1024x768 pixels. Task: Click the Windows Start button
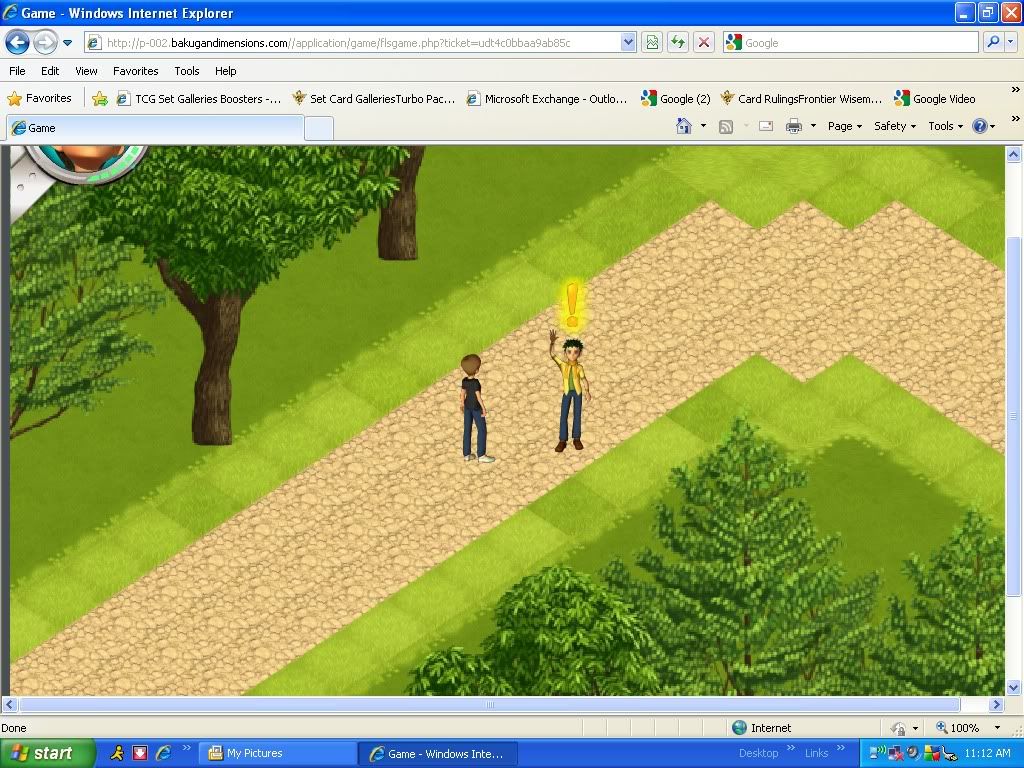46,753
